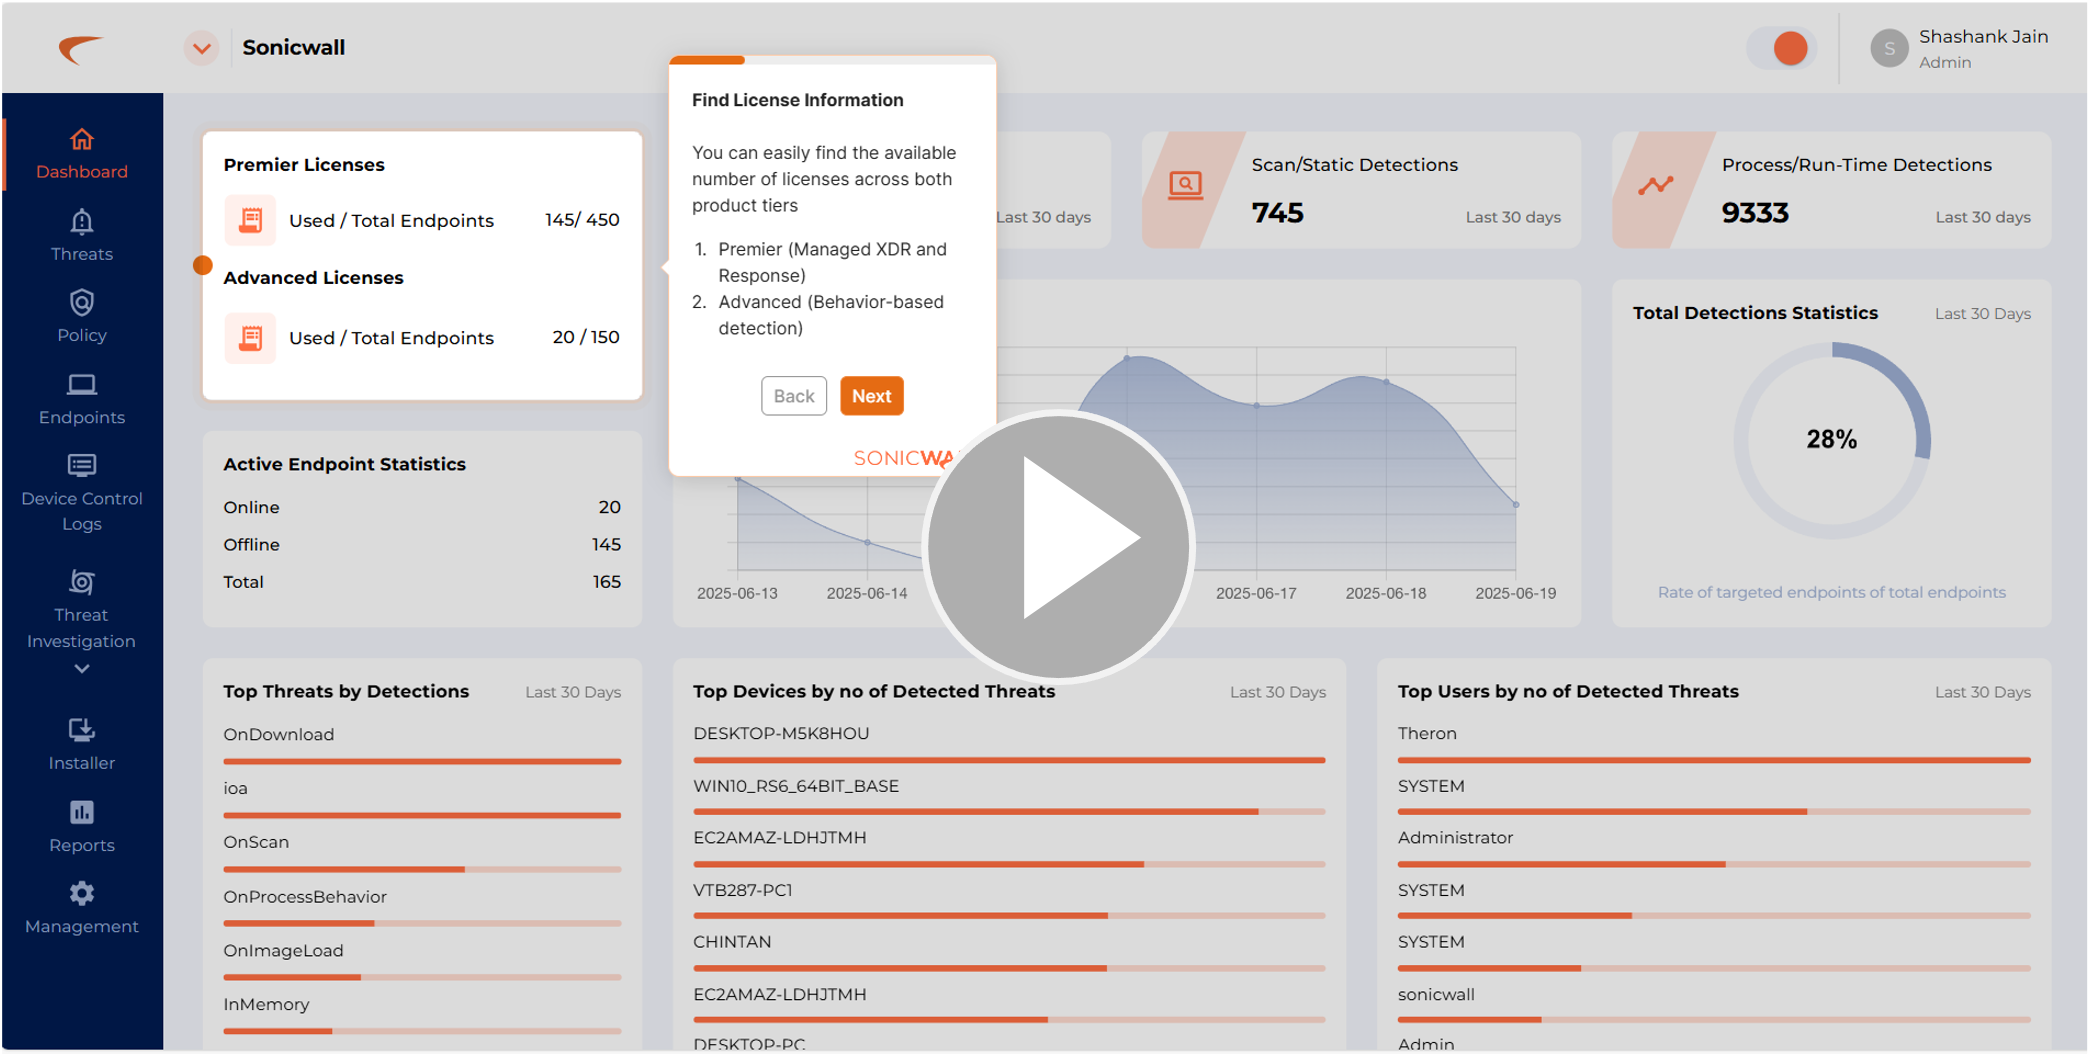The image size is (2090, 1054).
Task: Select device CHINTAN
Action: tap(732, 942)
